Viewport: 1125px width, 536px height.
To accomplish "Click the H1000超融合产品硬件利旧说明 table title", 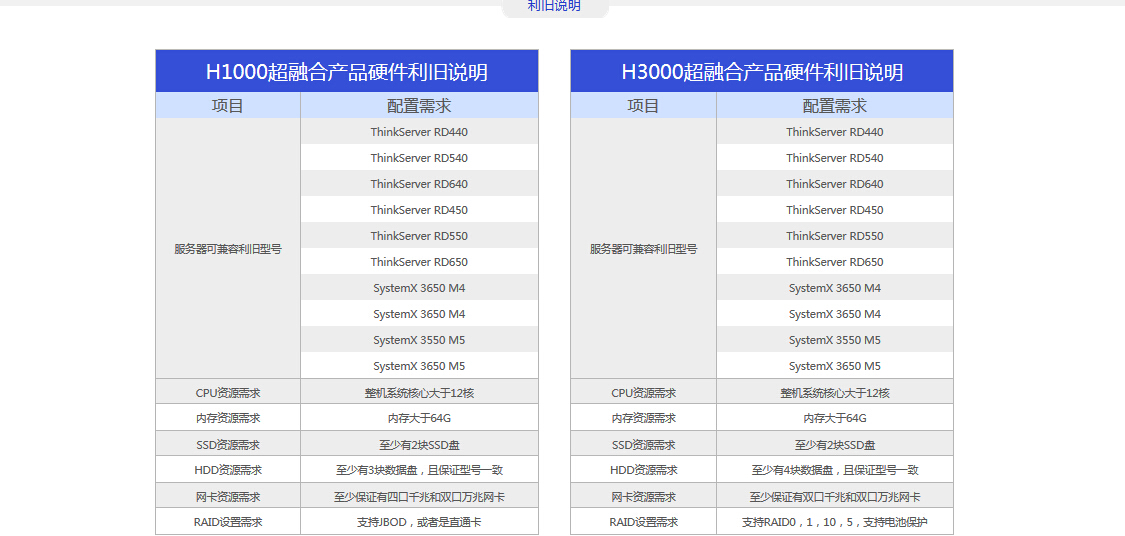I will pyautogui.click(x=347, y=72).
